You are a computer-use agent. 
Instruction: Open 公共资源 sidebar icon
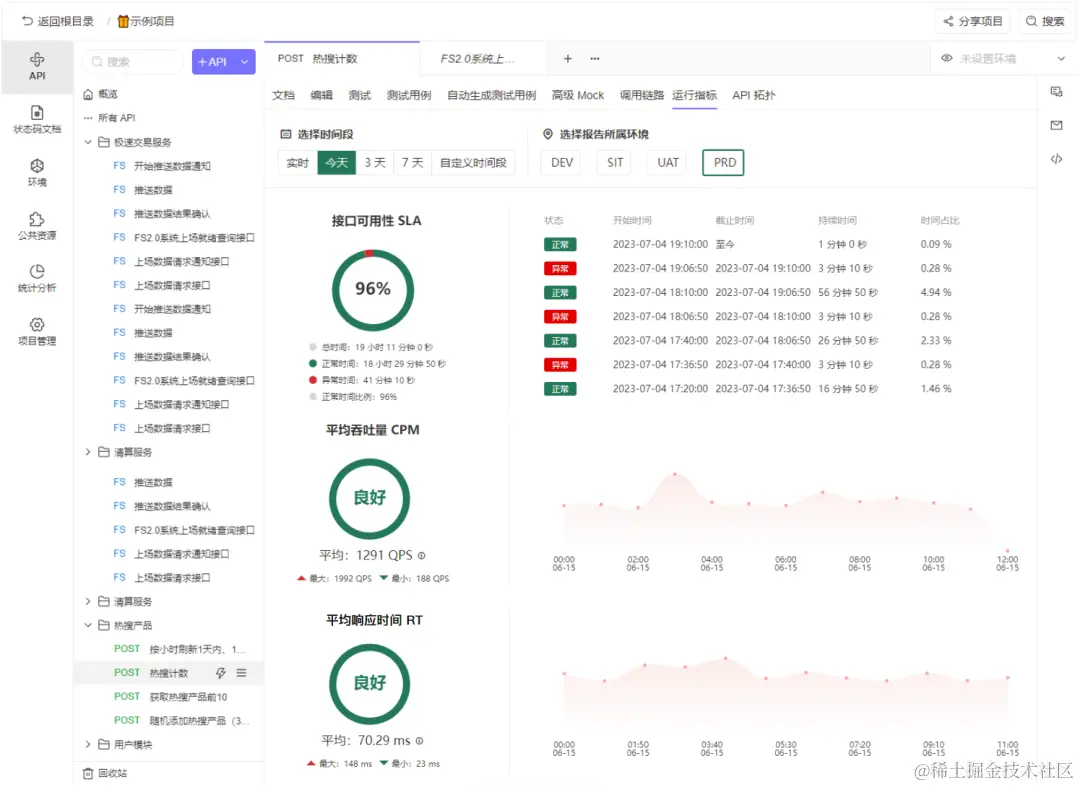(x=37, y=226)
